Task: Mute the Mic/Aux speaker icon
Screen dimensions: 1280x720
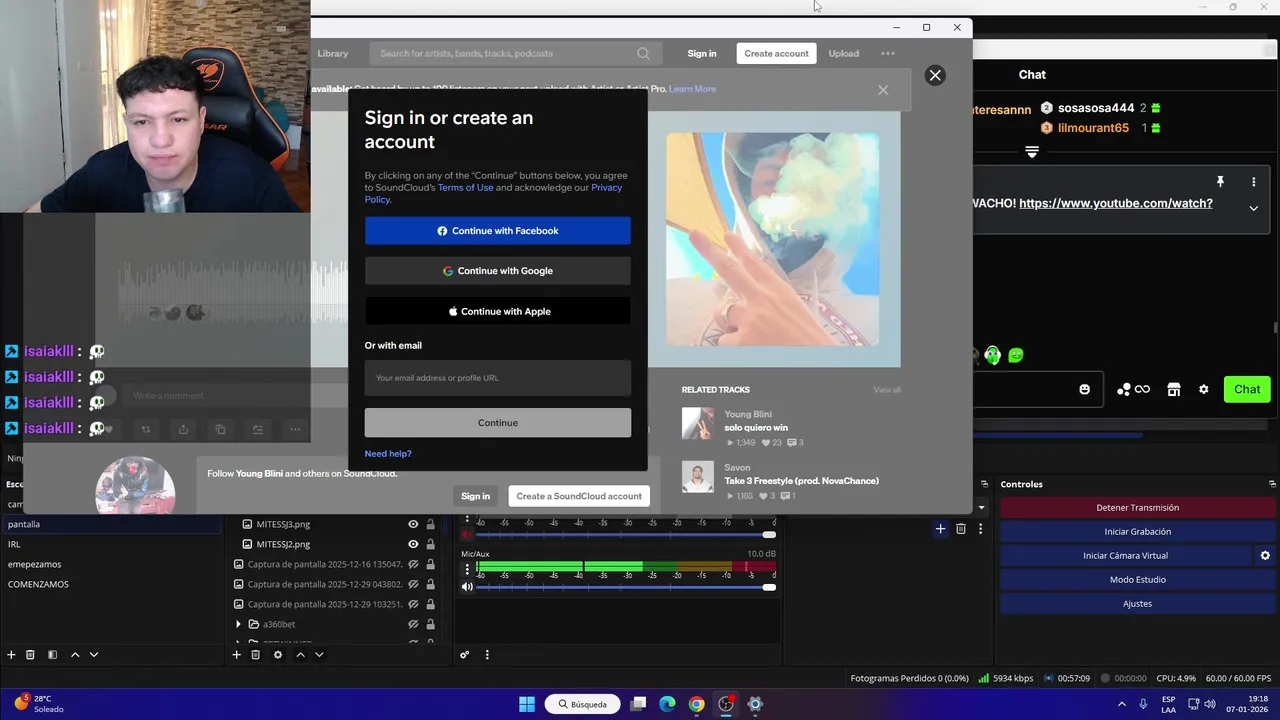Action: point(466,587)
